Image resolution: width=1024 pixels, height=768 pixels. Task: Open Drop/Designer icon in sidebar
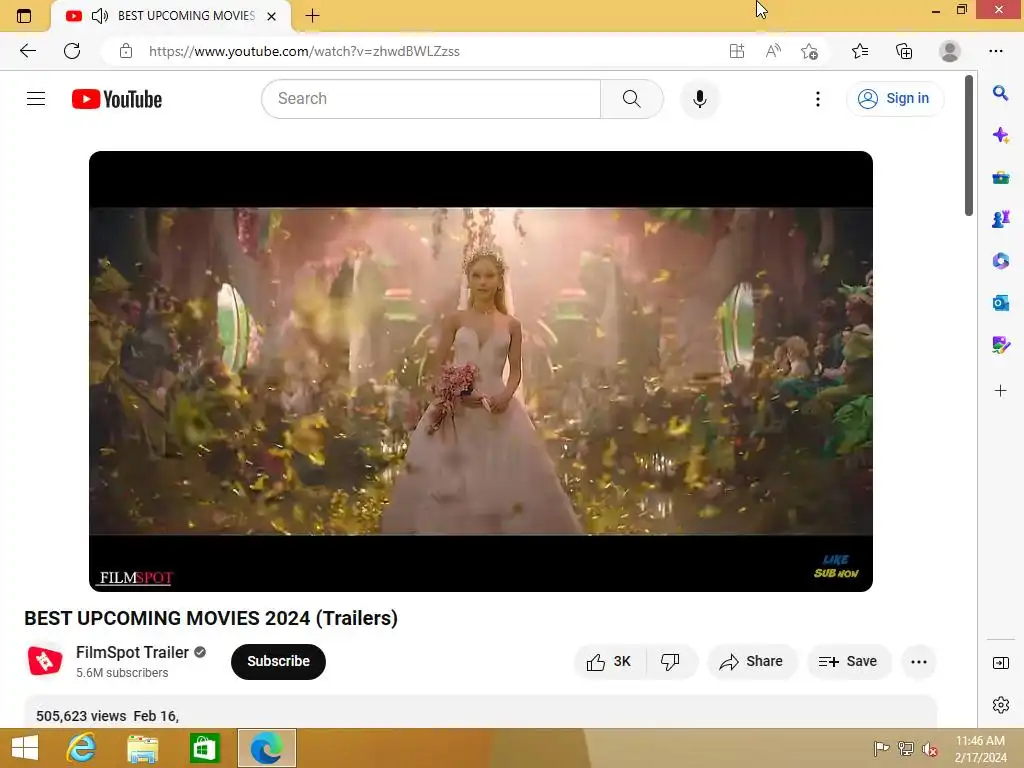[1000, 345]
